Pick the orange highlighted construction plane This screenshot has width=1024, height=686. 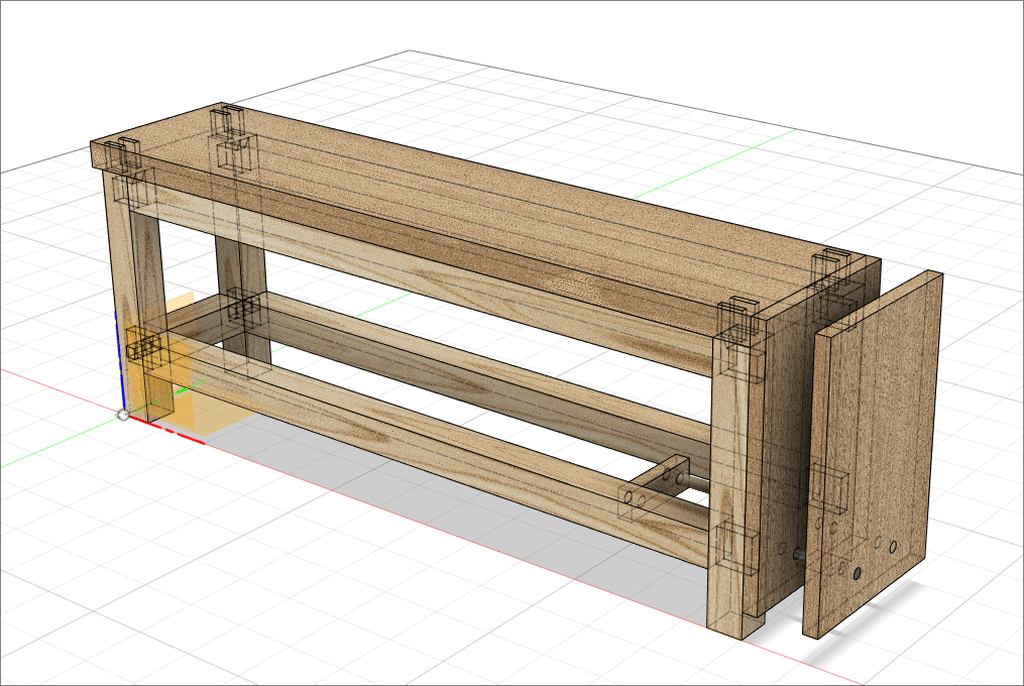pos(168,367)
